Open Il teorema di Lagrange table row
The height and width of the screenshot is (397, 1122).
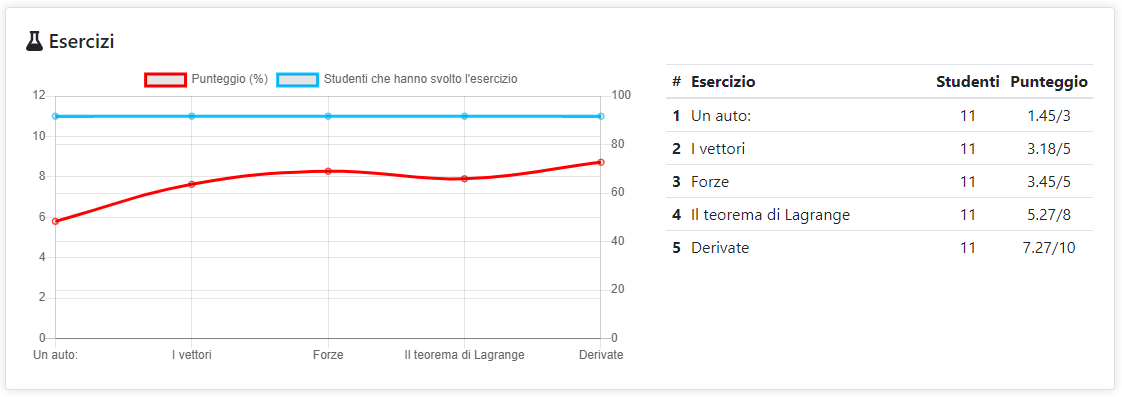[x=879, y=215]
